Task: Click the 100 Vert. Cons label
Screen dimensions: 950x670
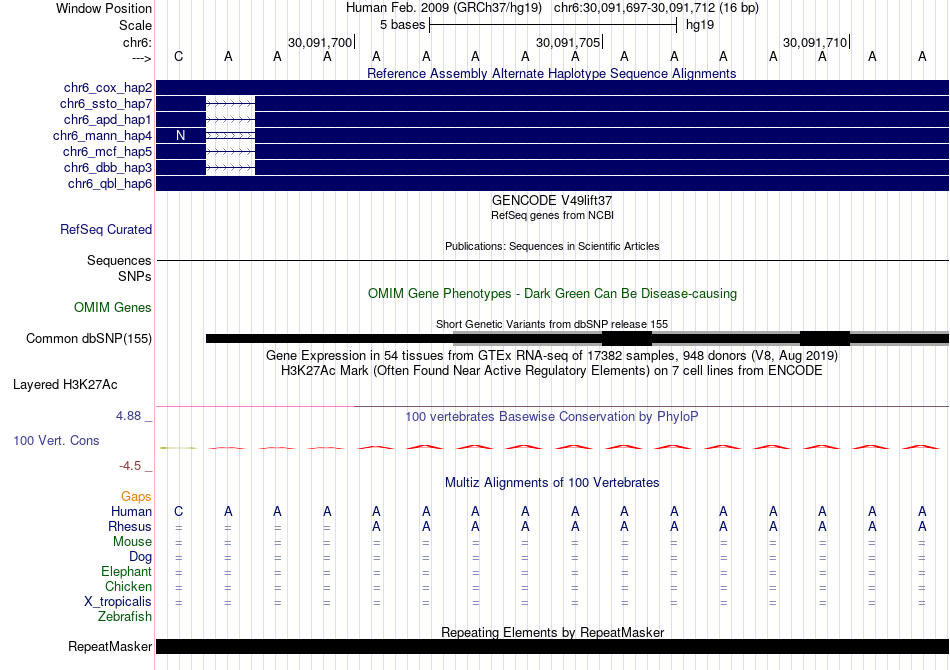Action: (56, 440)
